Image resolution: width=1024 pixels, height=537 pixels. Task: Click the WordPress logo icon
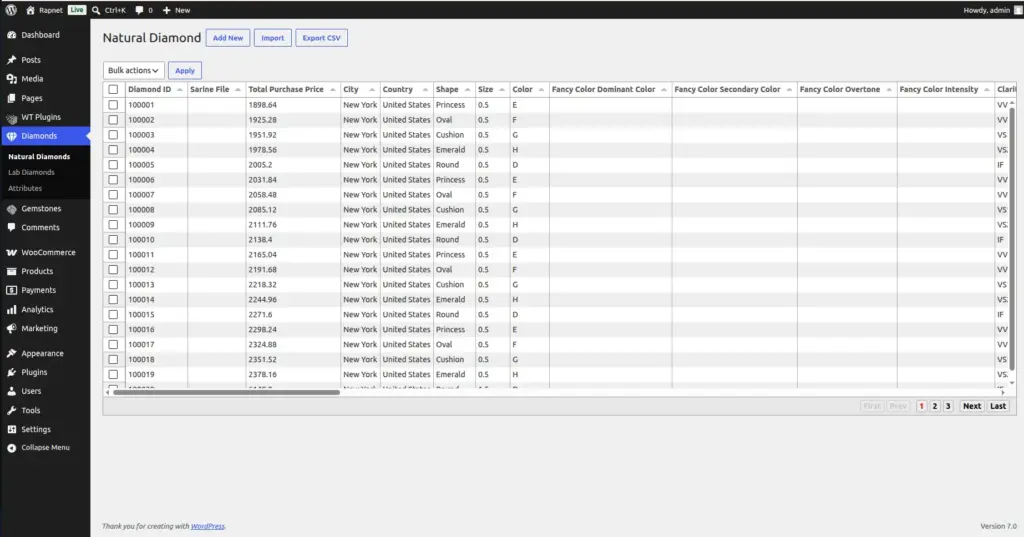11,10
